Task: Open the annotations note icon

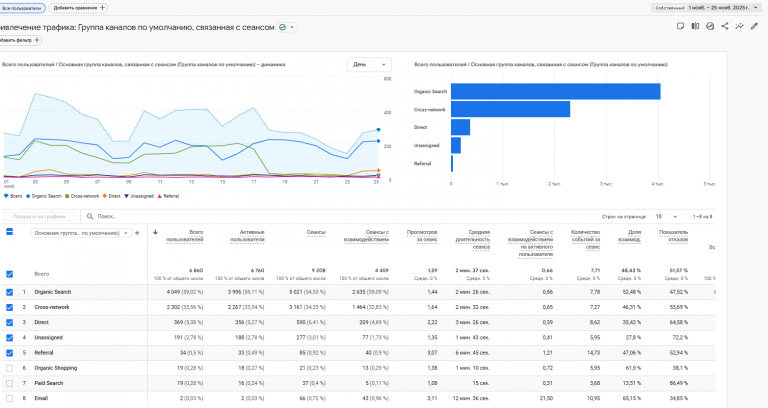Action: coord(680,26)
